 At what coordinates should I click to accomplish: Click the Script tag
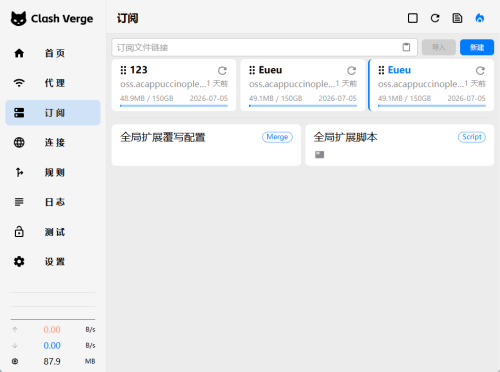click(472, 137)
